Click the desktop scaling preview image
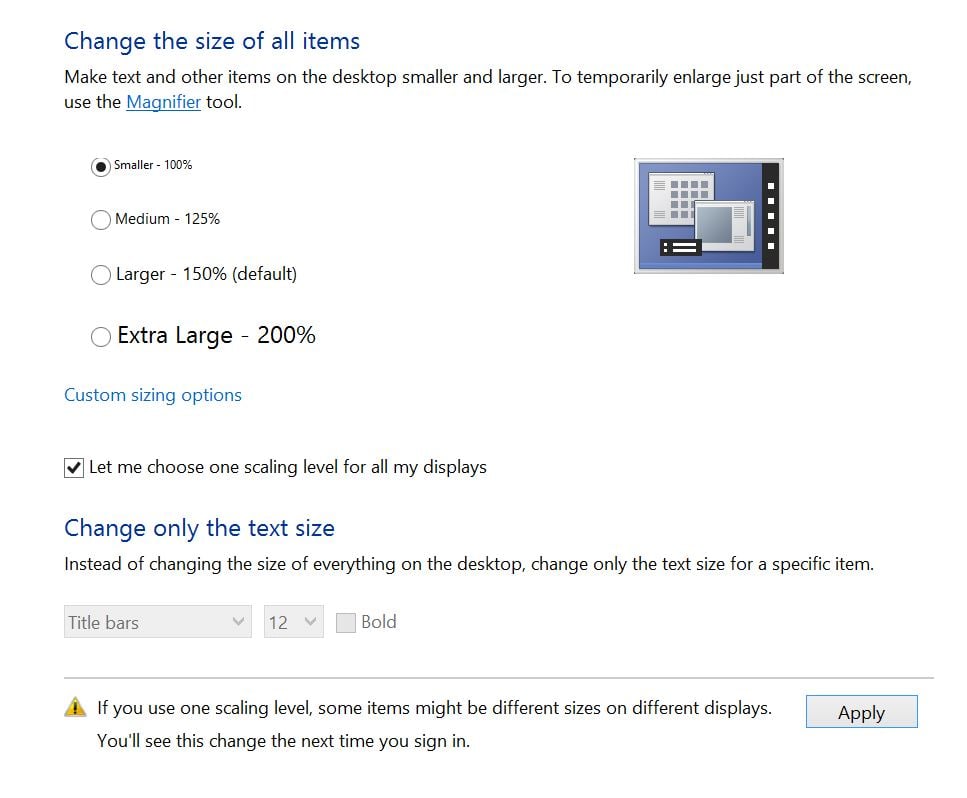The height and width of the screenshot is (798, 967). 709,216
